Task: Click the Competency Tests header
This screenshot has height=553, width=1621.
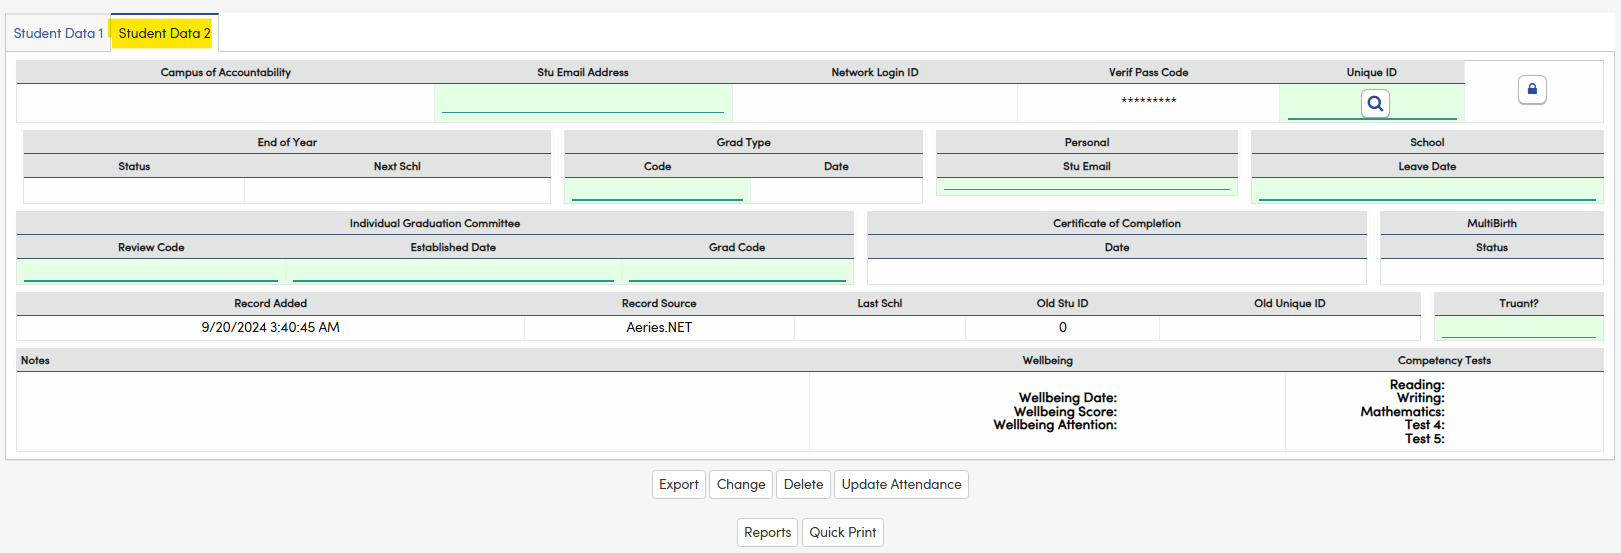Action: pos(1444,360)
